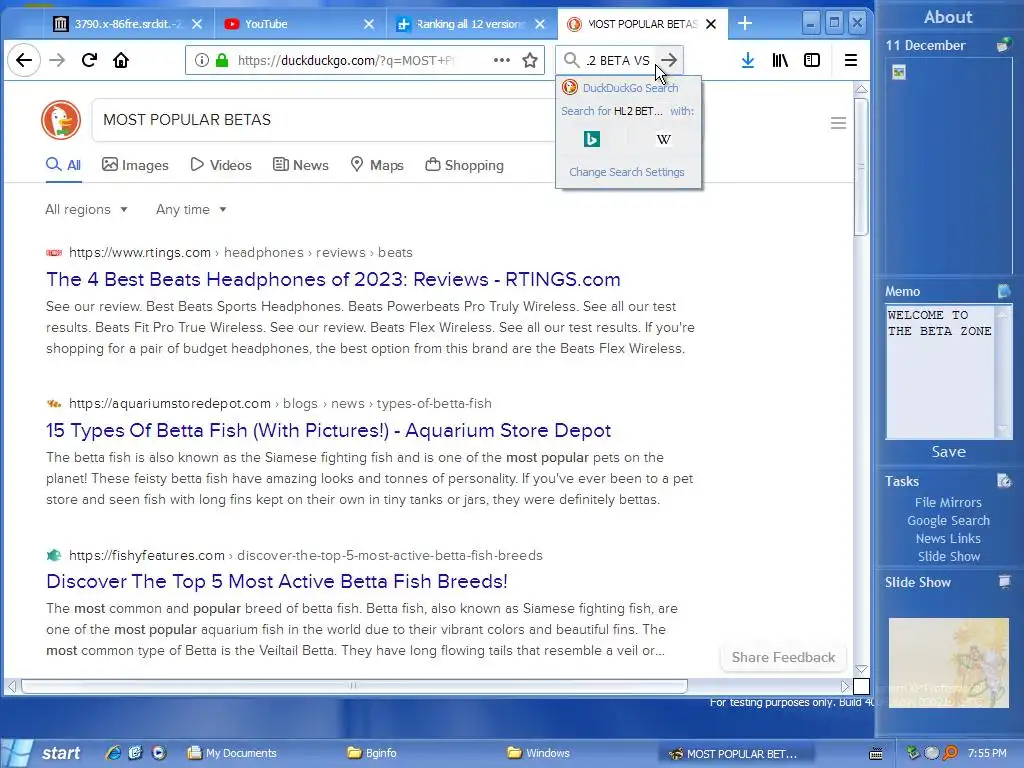The height and width of the screenshot is (768, 1024).
Task: Click the page vertical scrollbar thumb
Action: [861, 167]
